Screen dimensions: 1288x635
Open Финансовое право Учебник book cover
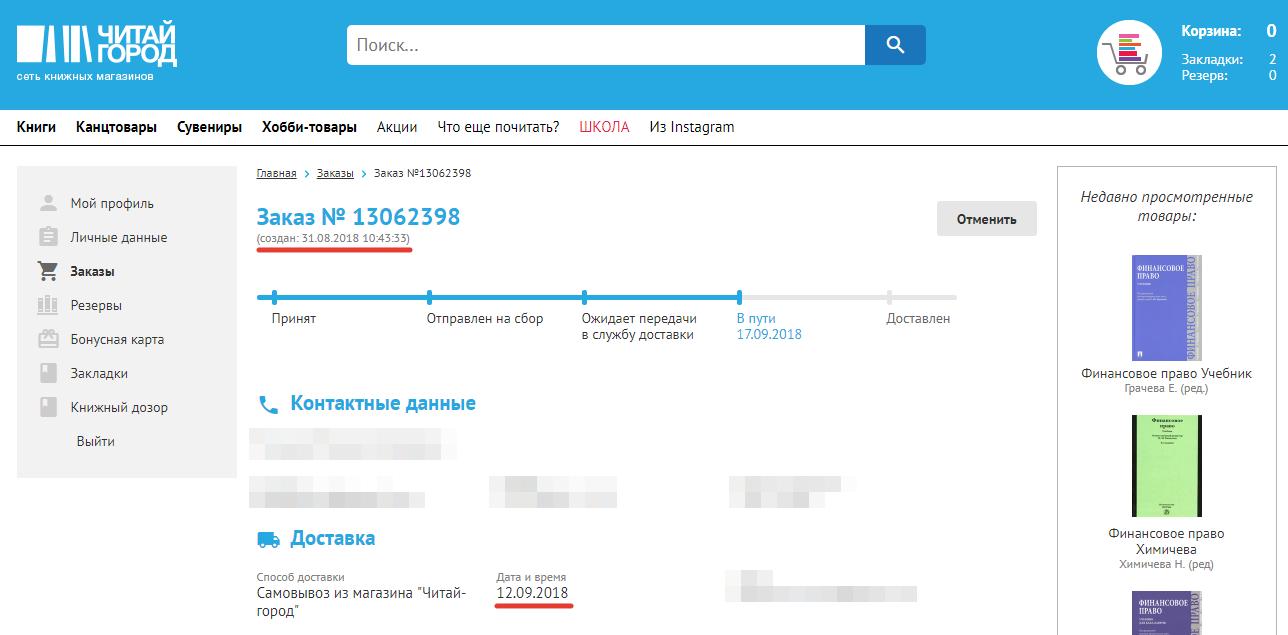click(1166, 307)
